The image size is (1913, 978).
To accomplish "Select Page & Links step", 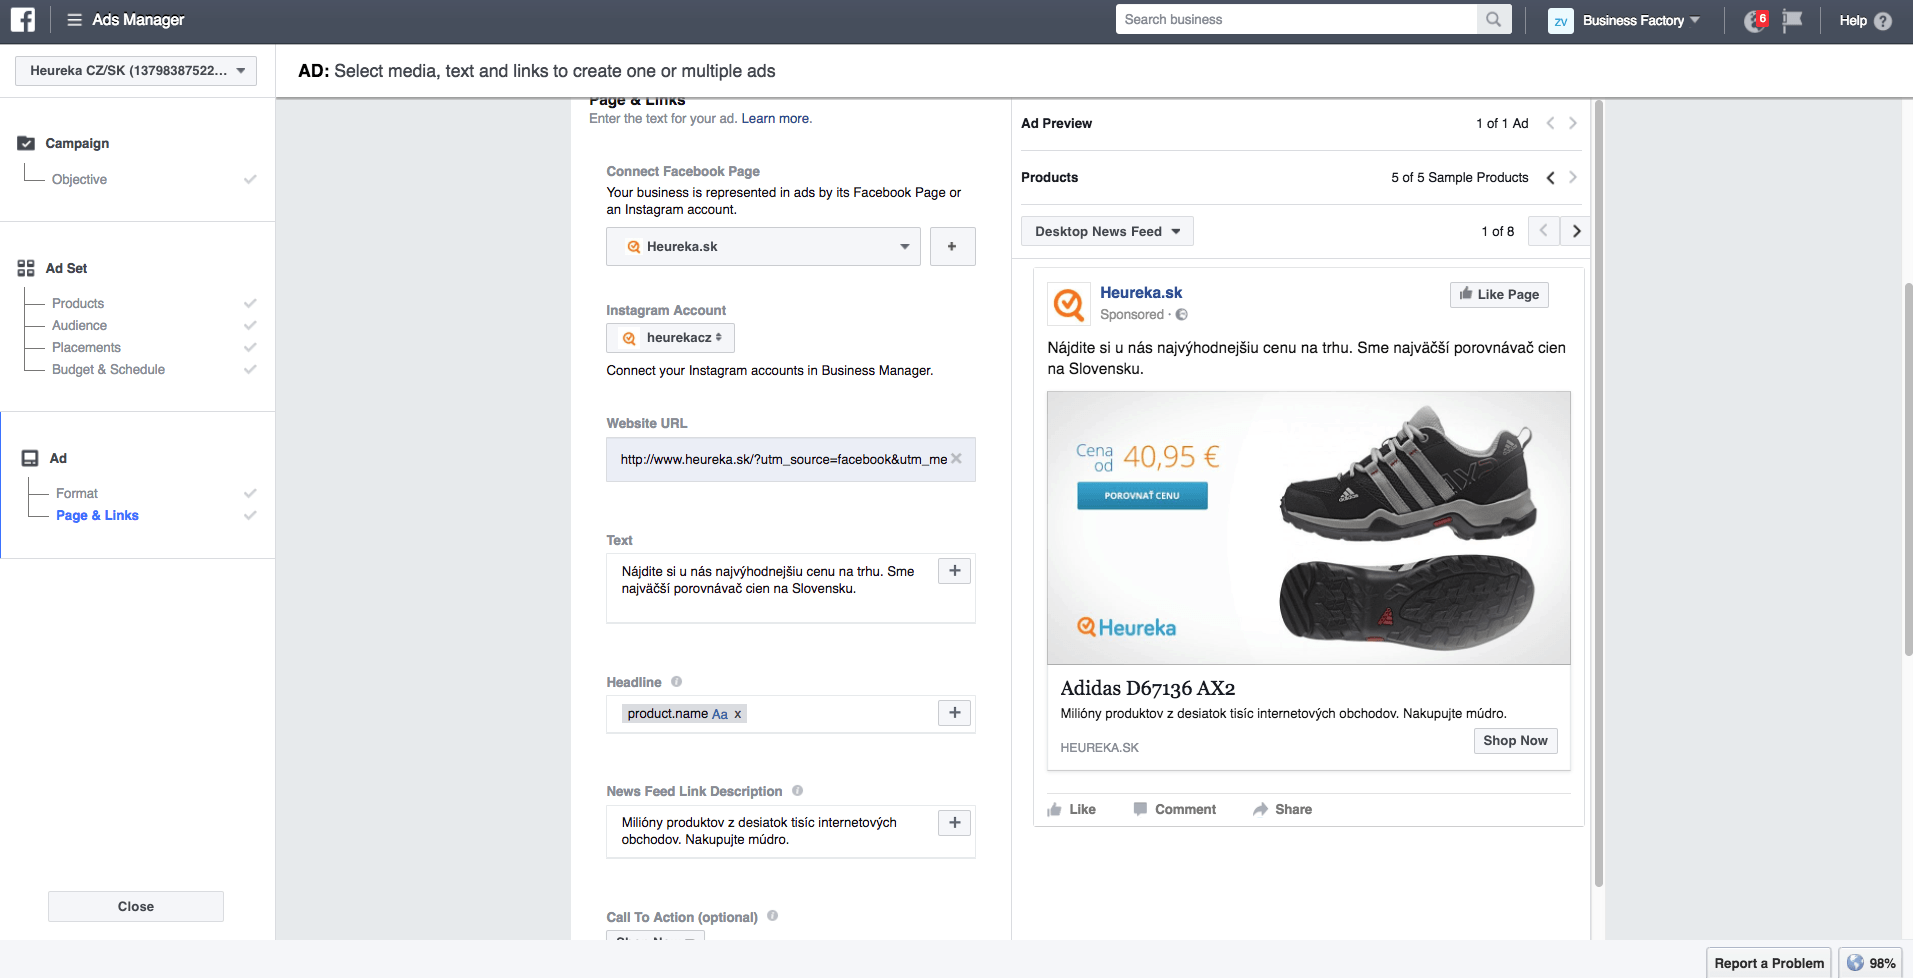I will coord(97,515).
